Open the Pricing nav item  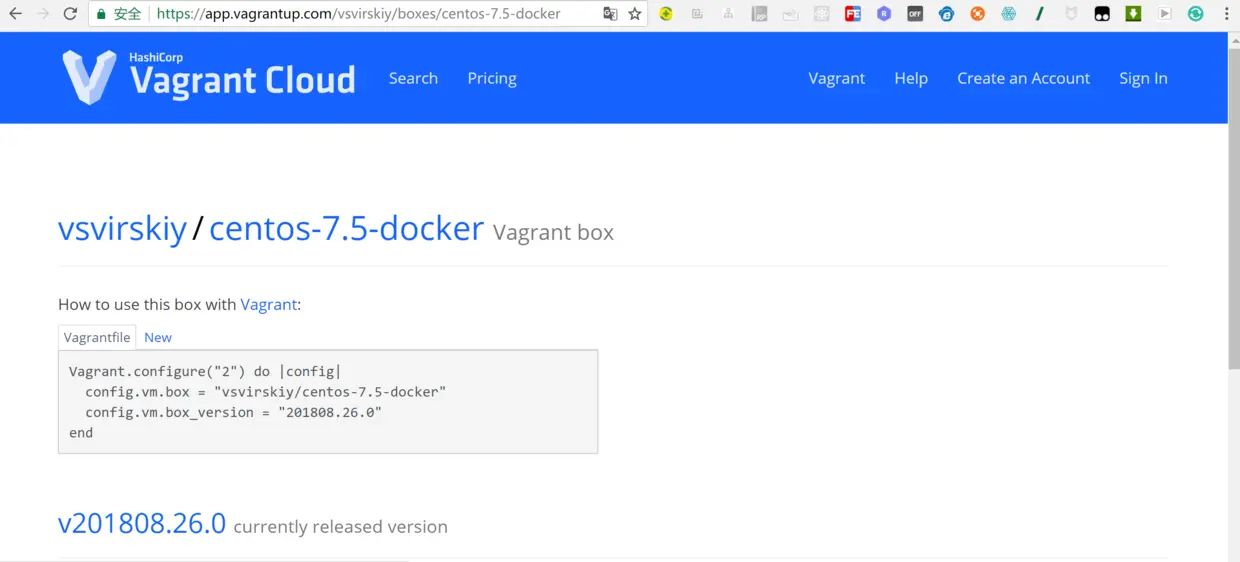coord(492,78)
